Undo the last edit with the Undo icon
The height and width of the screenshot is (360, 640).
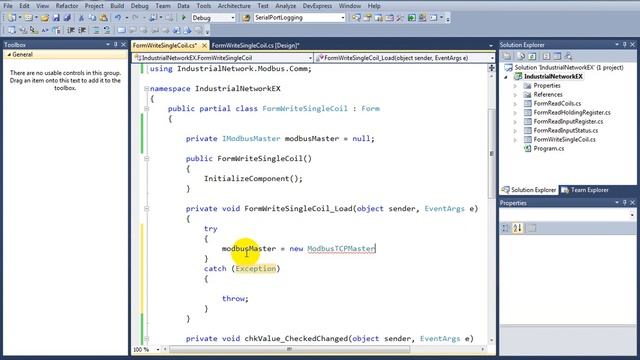[118, 18]
